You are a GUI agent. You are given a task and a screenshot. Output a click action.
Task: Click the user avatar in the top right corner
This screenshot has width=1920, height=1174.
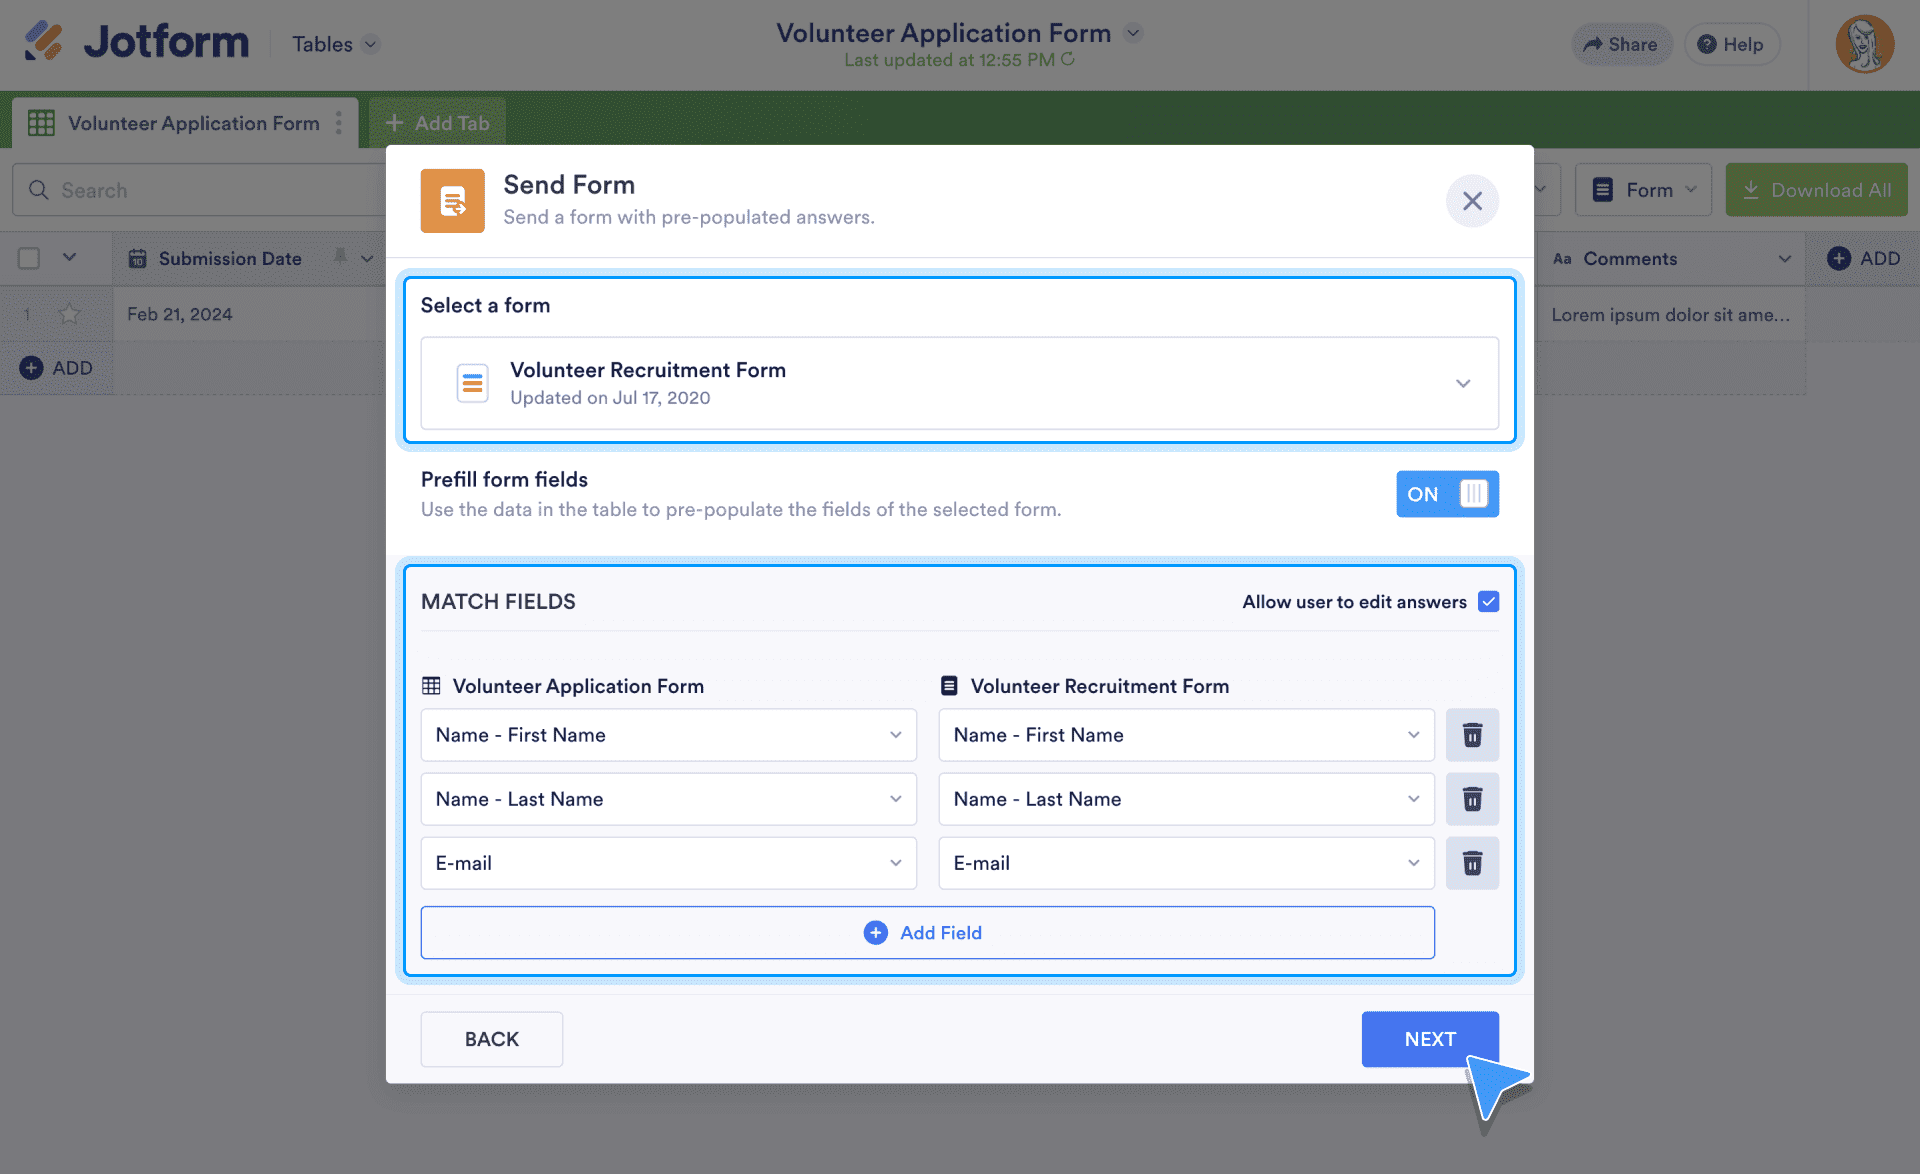(1864, 44)
